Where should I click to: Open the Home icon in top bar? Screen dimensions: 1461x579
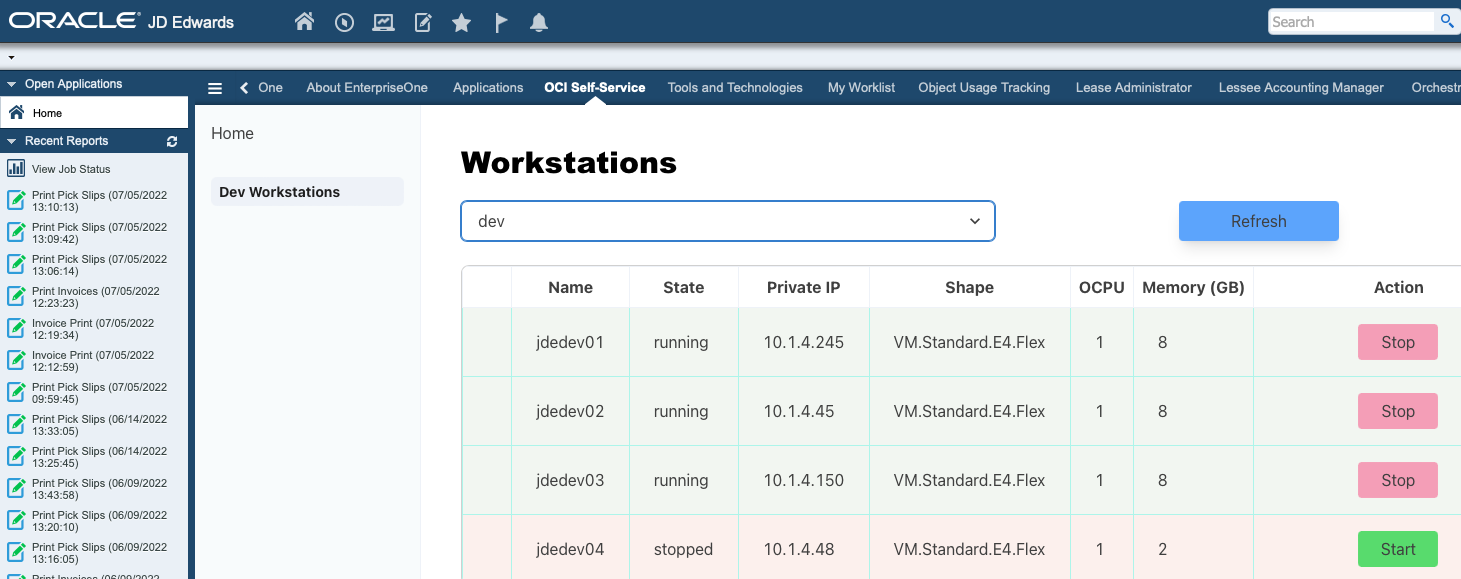305,22
